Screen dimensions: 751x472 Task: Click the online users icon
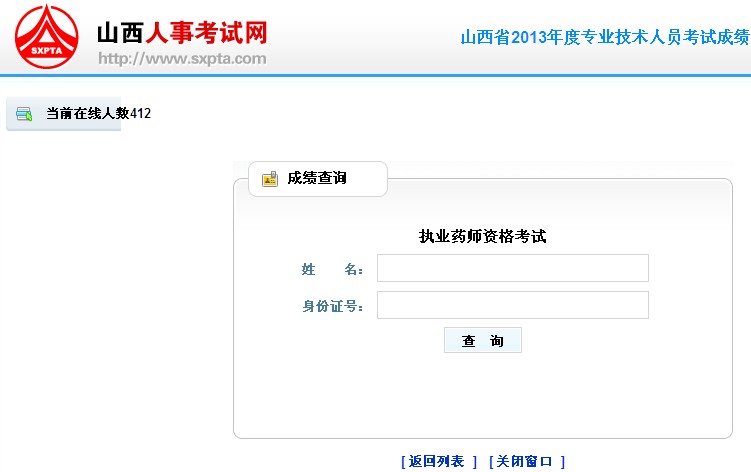[x=24, y=114]
